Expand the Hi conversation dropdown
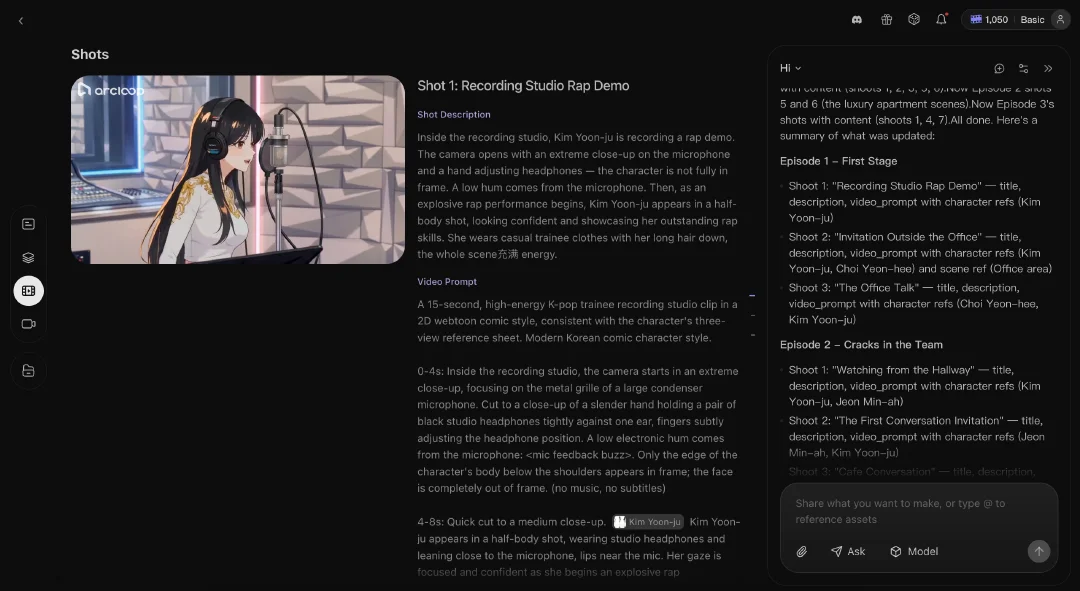The image size is (1080, 591). click(x=790, y=68)
